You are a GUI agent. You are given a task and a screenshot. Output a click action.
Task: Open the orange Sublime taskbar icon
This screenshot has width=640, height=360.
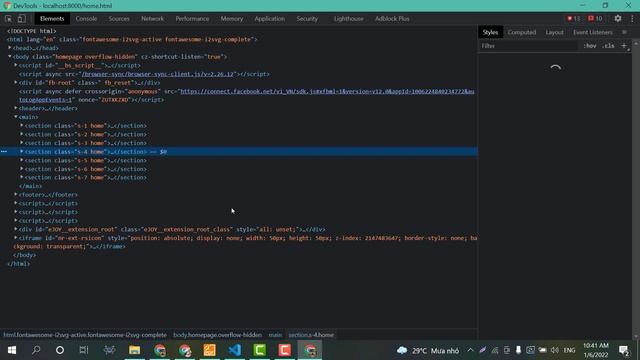tap(209, 350)
